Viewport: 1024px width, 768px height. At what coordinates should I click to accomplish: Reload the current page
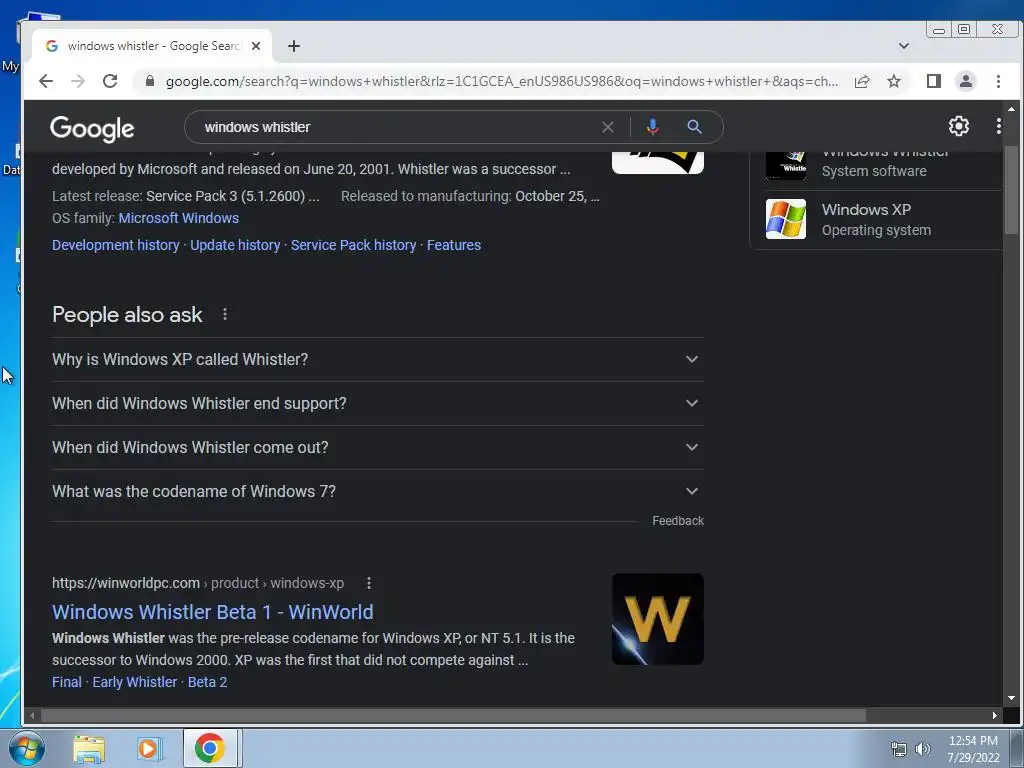tap(110, 81)
